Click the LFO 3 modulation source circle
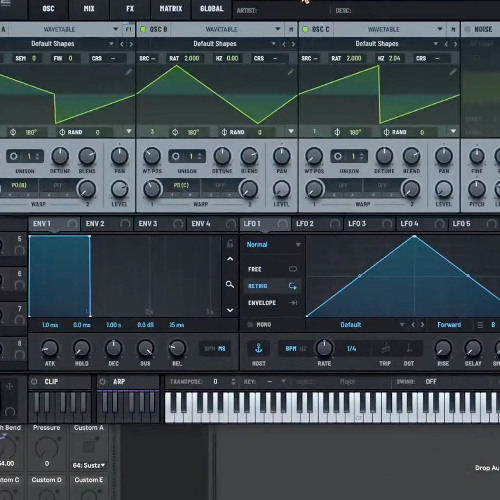Viewport: 500px width, 500px height. tap(387, 224)
